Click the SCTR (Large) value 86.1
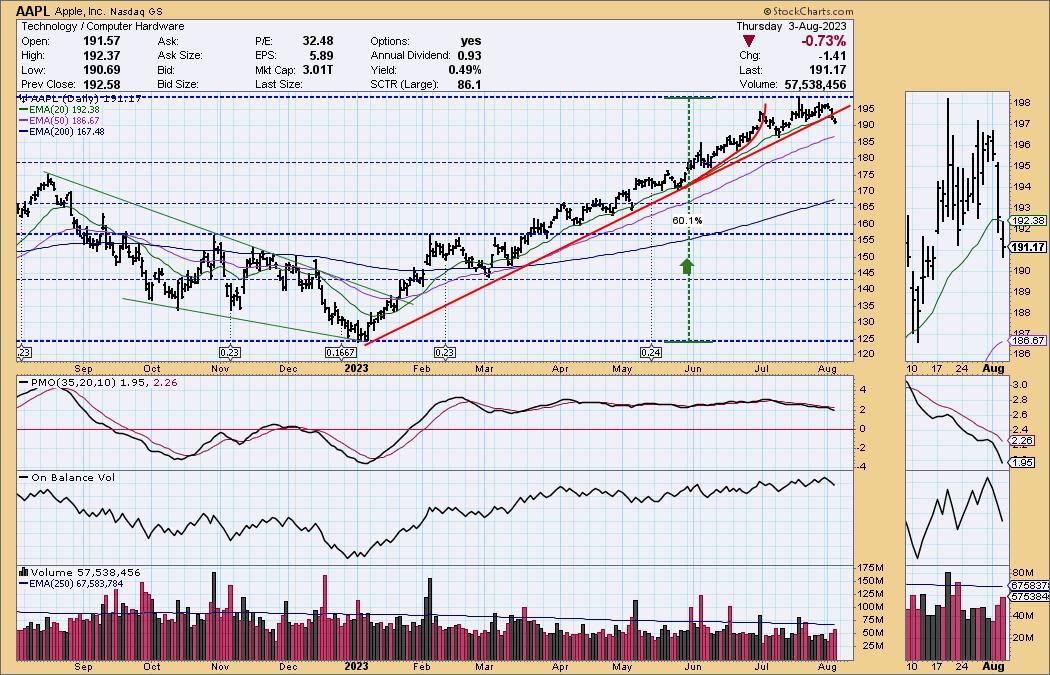This screenshot has height=675, width=1050. click(469, 85)
